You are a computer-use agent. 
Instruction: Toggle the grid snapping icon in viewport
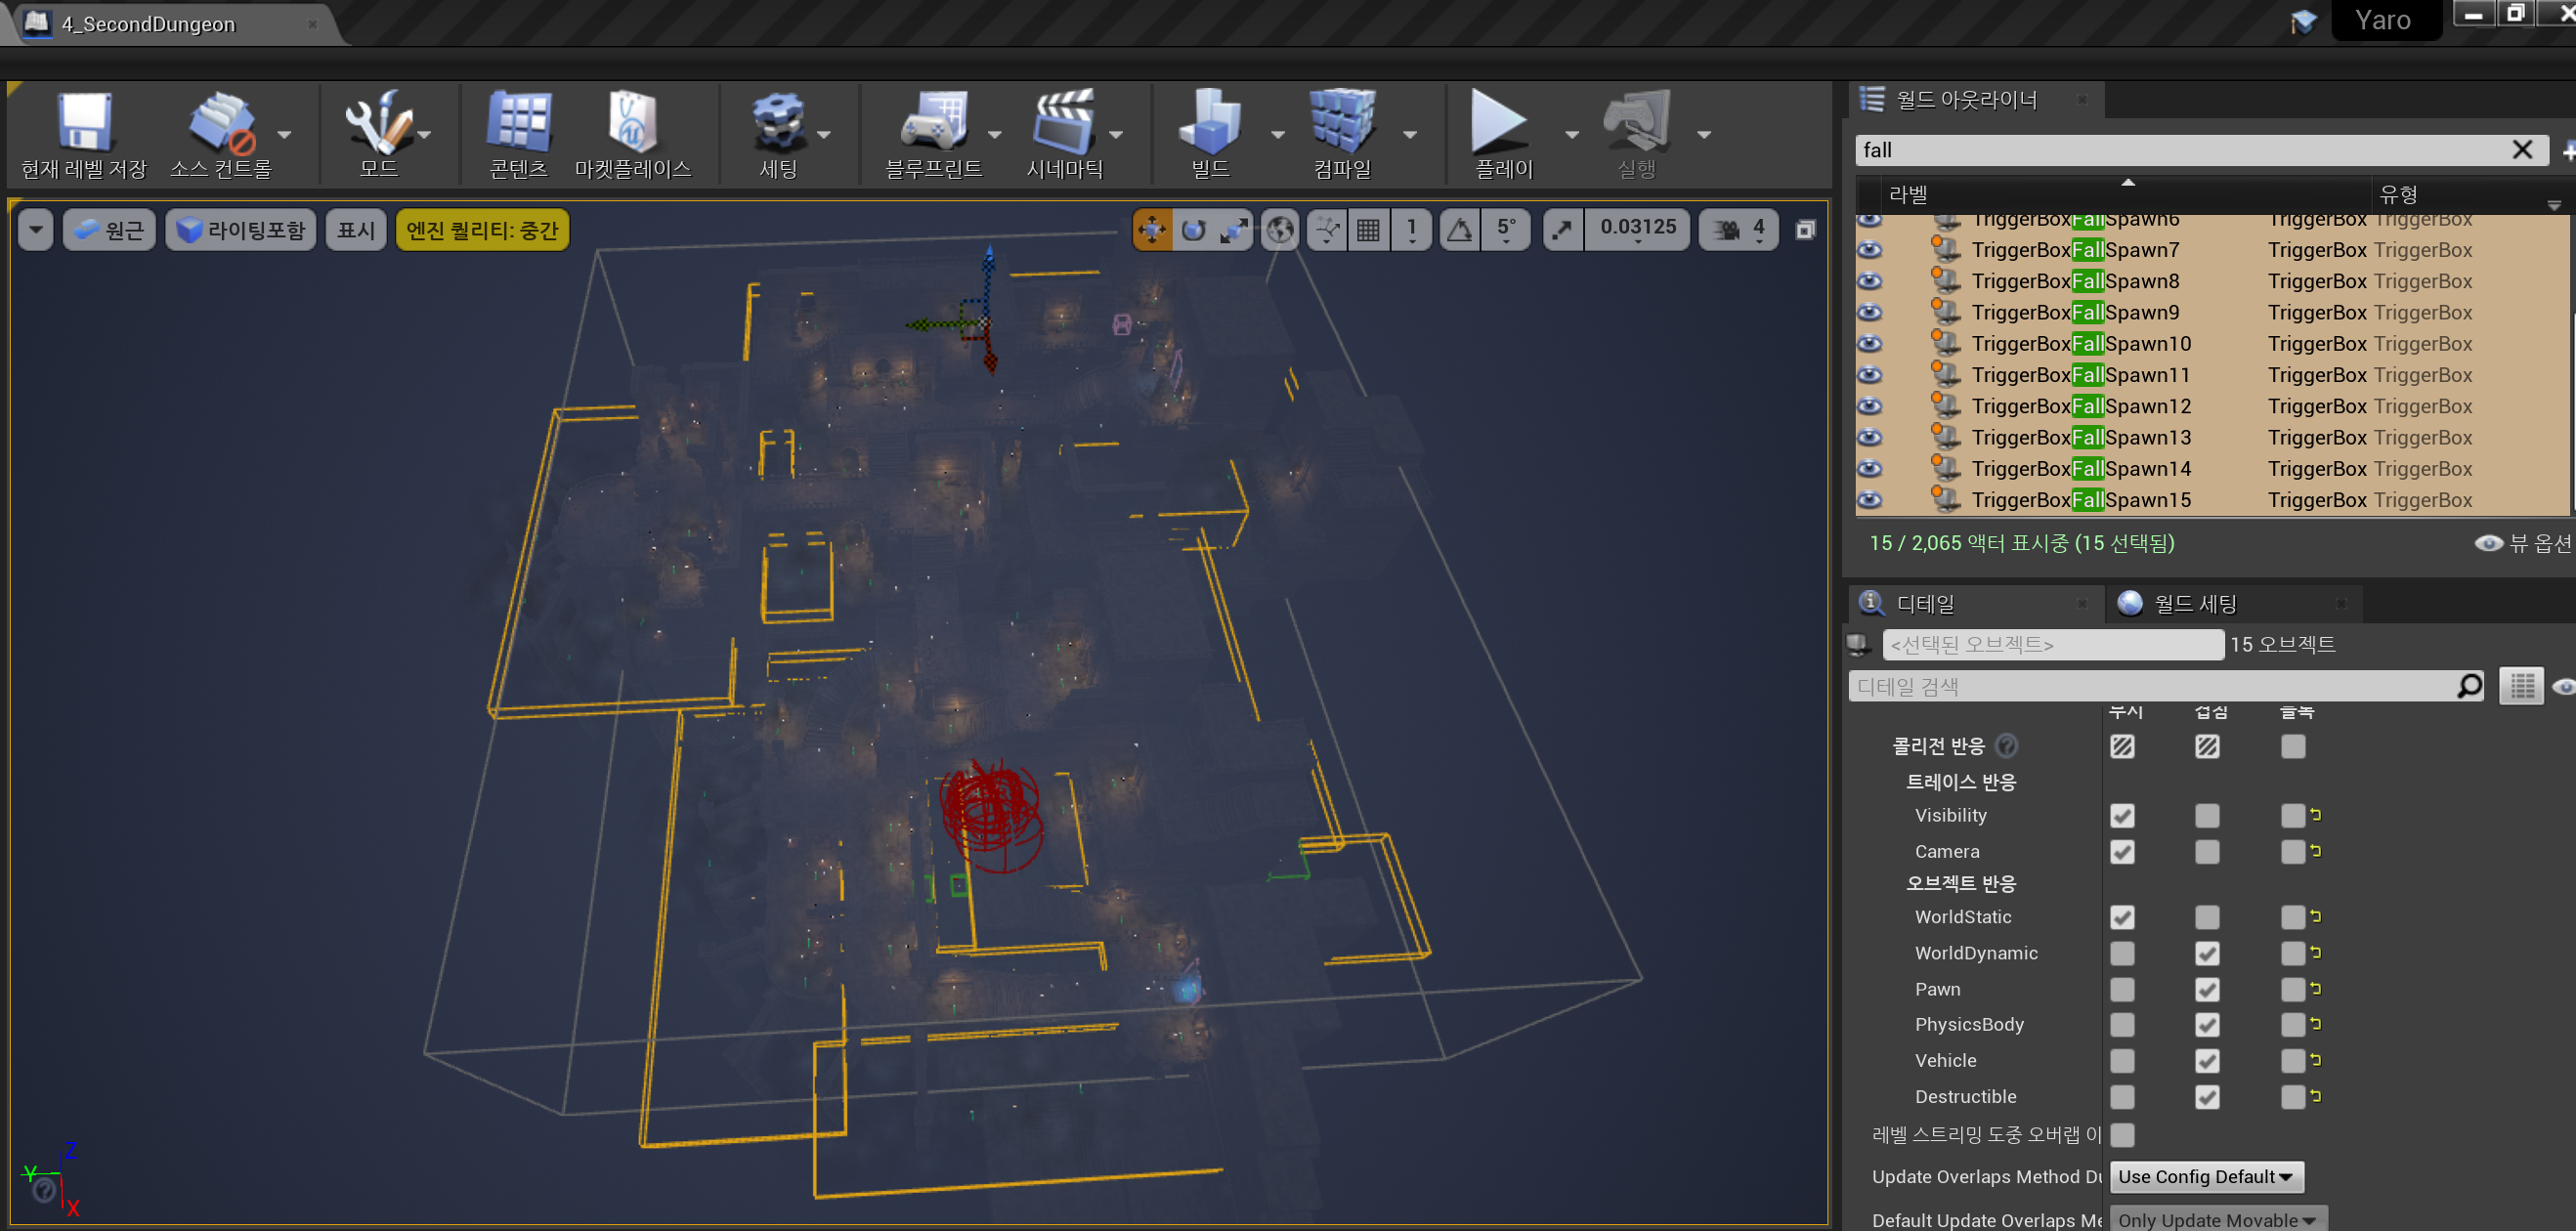coord(1367,231)
